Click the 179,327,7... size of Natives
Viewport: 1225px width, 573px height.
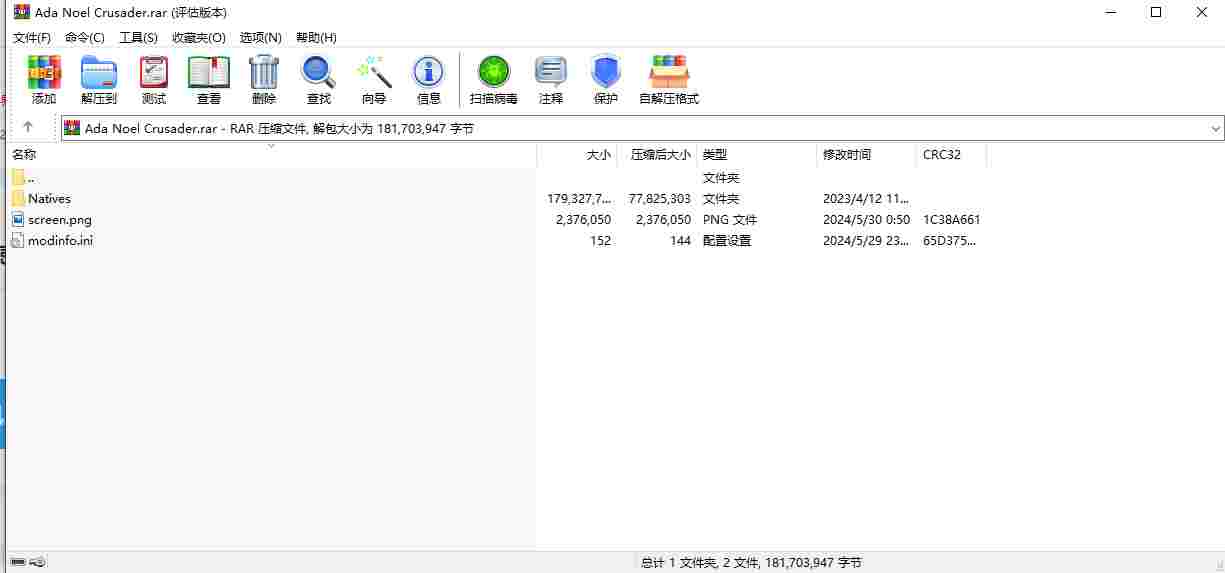click(x=579, y=198)
